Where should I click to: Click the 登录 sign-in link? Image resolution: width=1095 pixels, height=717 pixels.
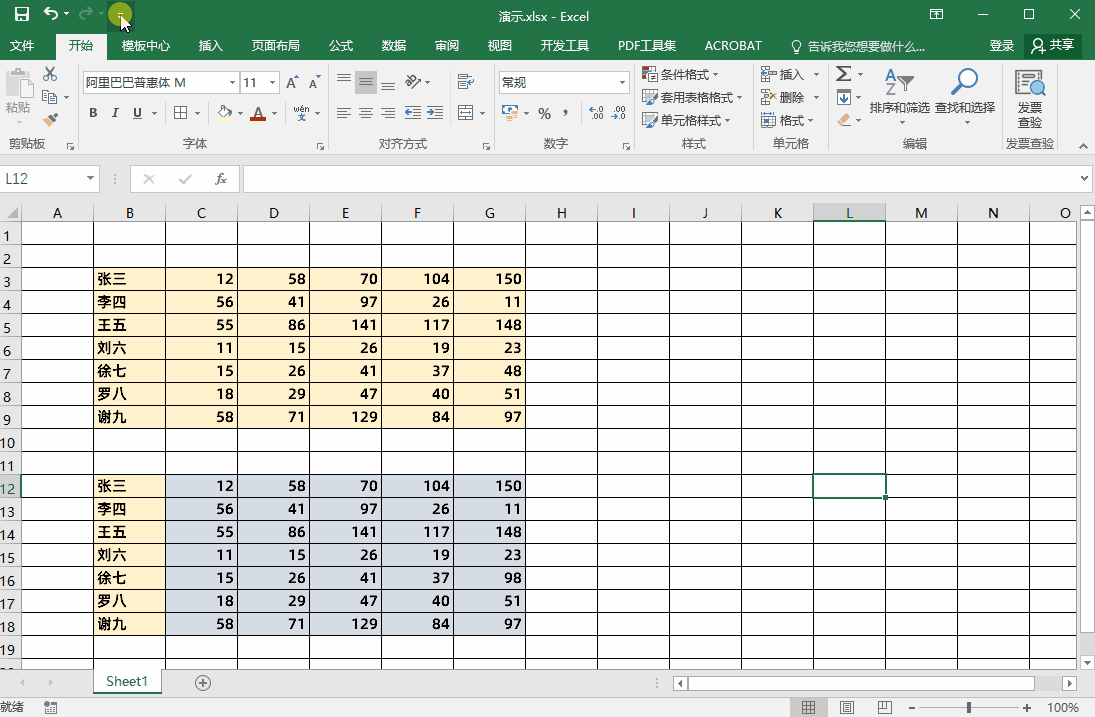(x=1001, y=45)
